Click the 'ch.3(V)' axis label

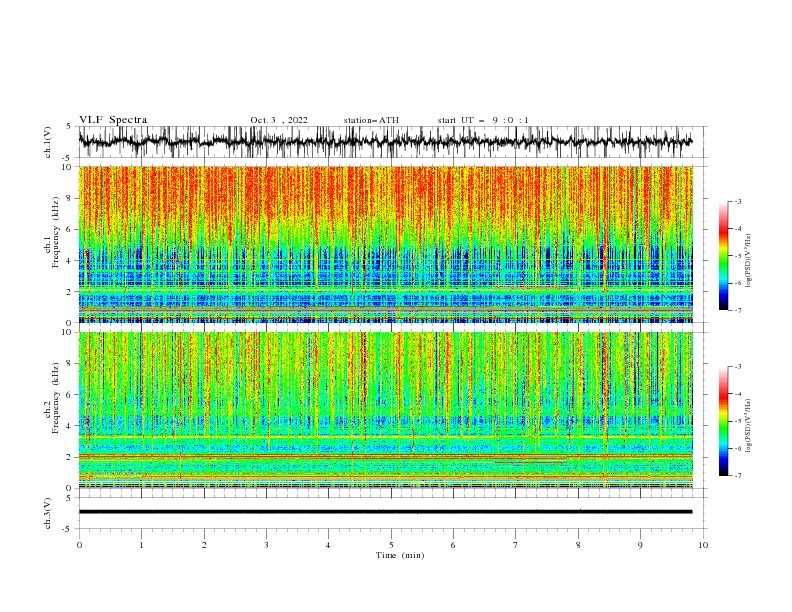[x=48, y=513]
